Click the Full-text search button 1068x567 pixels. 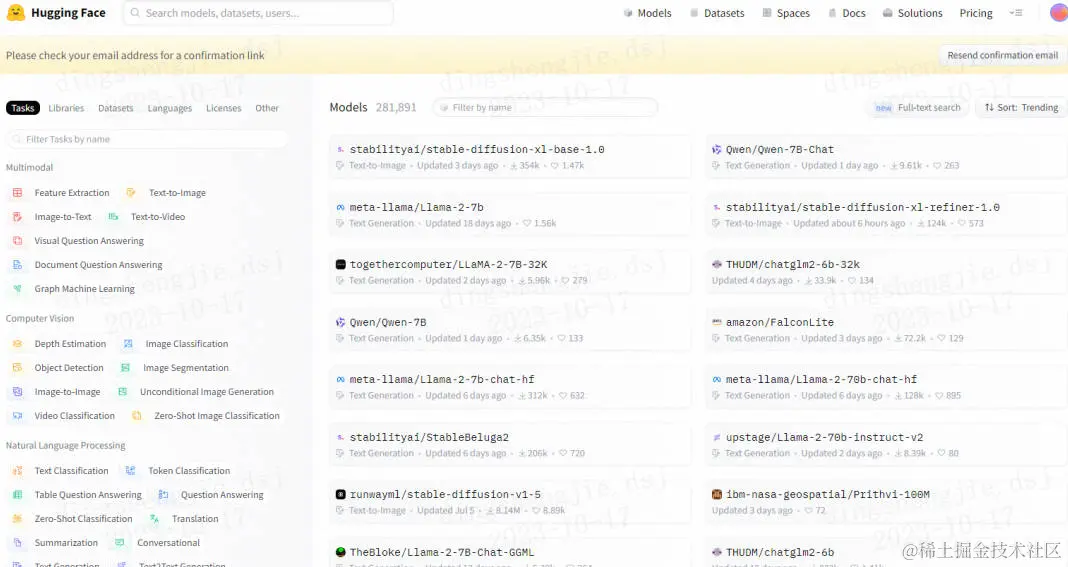coord(918,108)
